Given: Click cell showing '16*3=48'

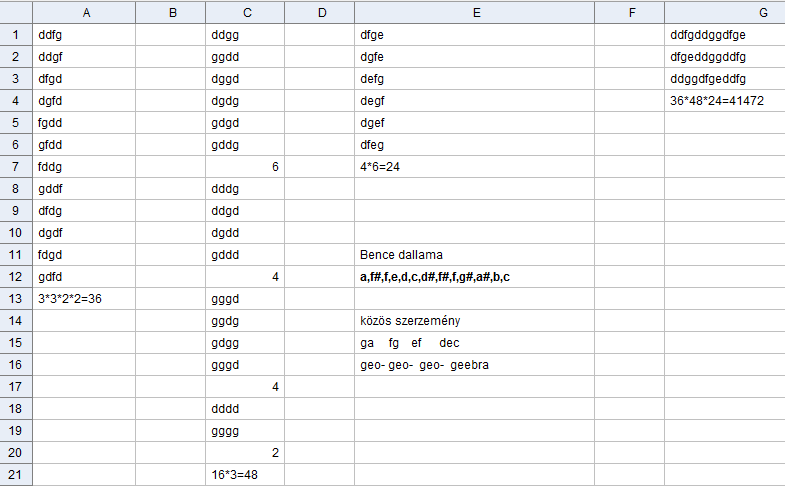Looking at the screenshot, I should pyautogui.click(x=245, y=474).
